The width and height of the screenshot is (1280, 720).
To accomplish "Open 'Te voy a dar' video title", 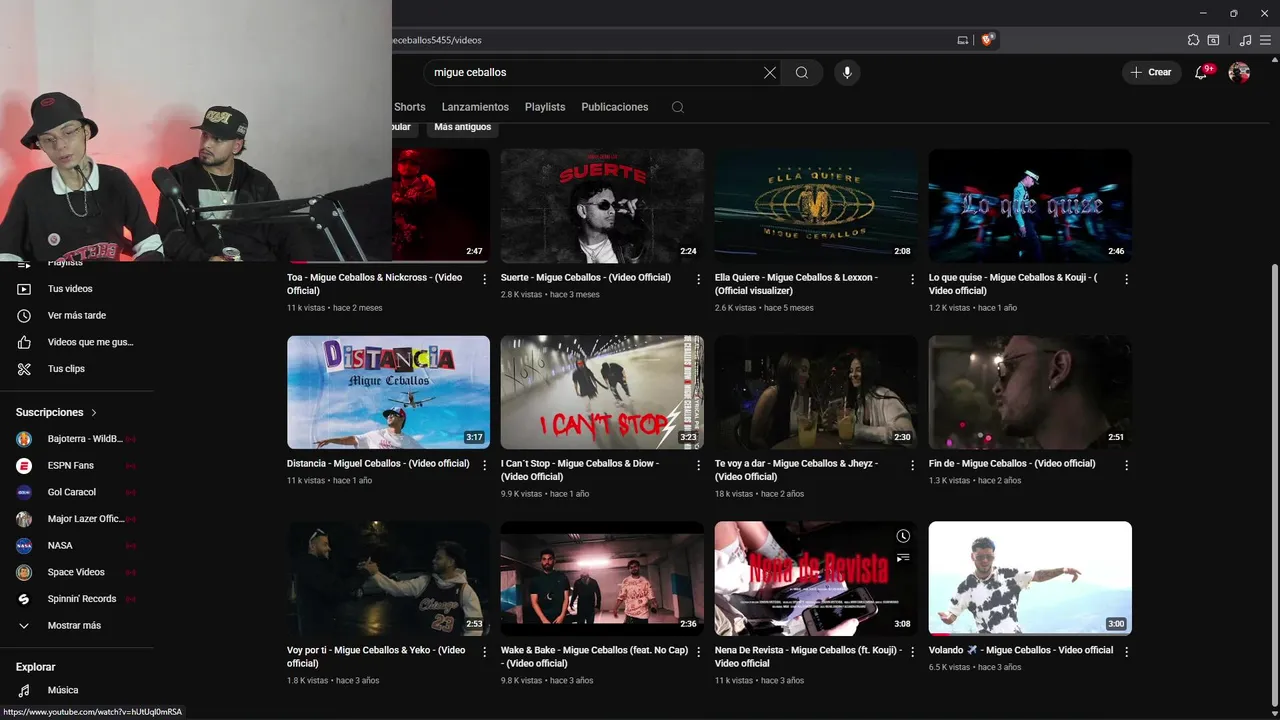I will 796,470.
